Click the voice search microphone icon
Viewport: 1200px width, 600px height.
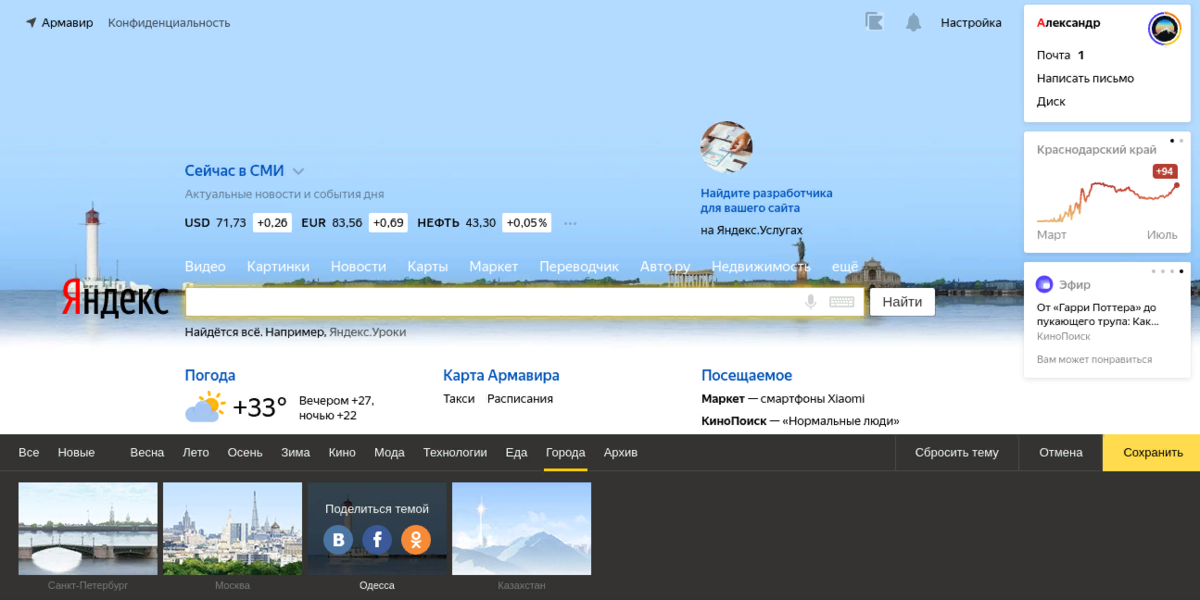(x=811, y=302)
